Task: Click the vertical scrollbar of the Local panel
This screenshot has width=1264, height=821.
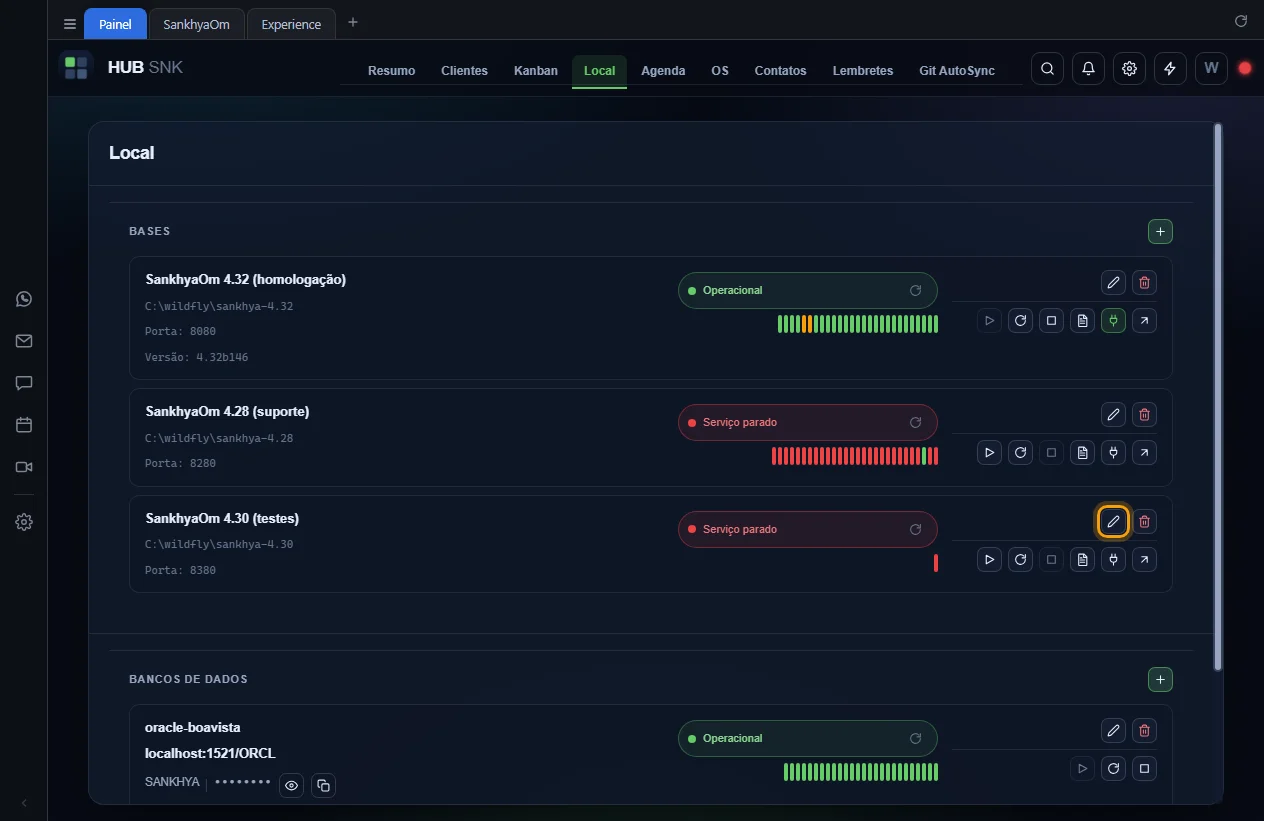Action: click(x=1217, y=396)
